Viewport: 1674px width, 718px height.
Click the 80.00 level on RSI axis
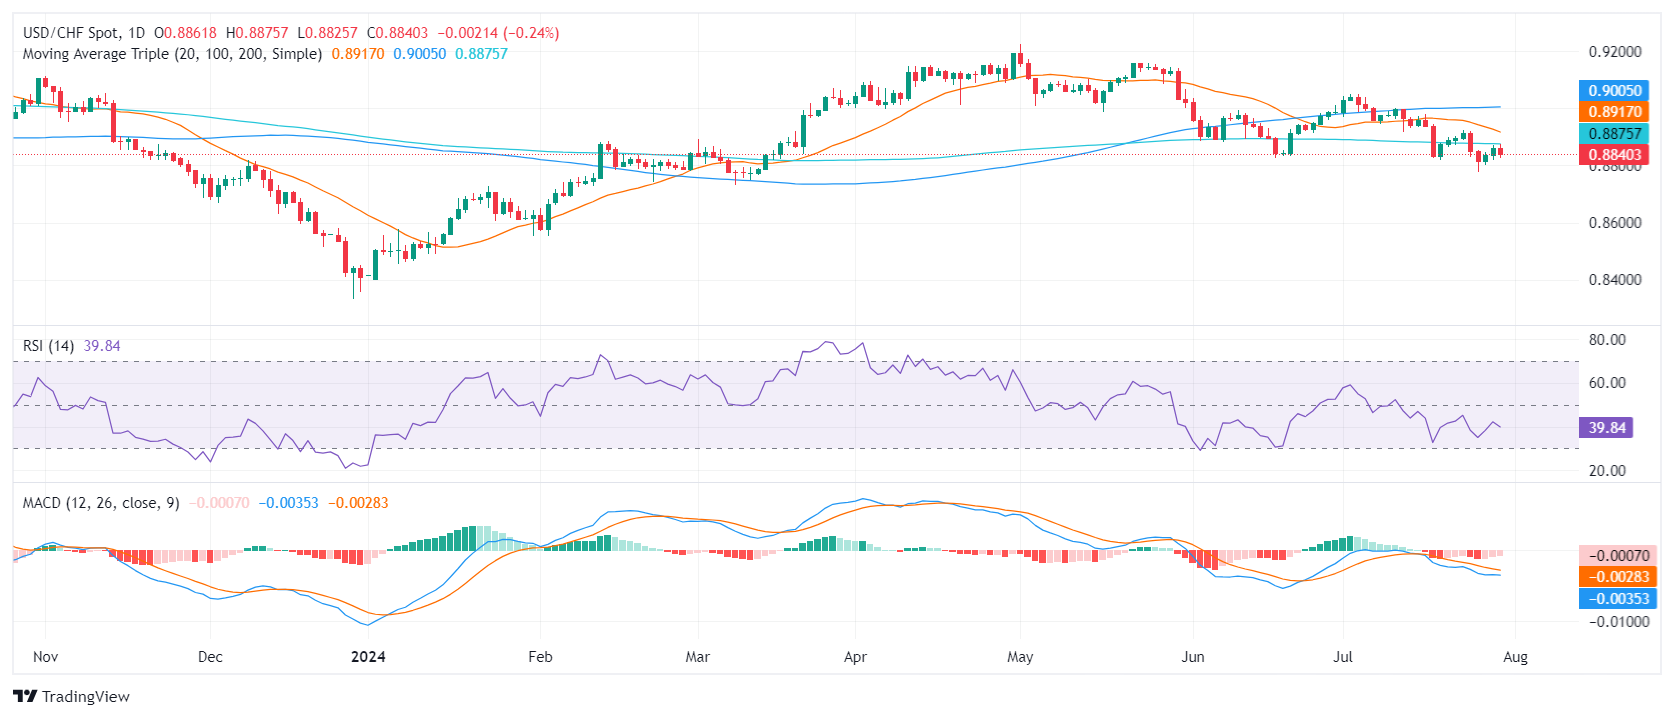(1607, 340)
